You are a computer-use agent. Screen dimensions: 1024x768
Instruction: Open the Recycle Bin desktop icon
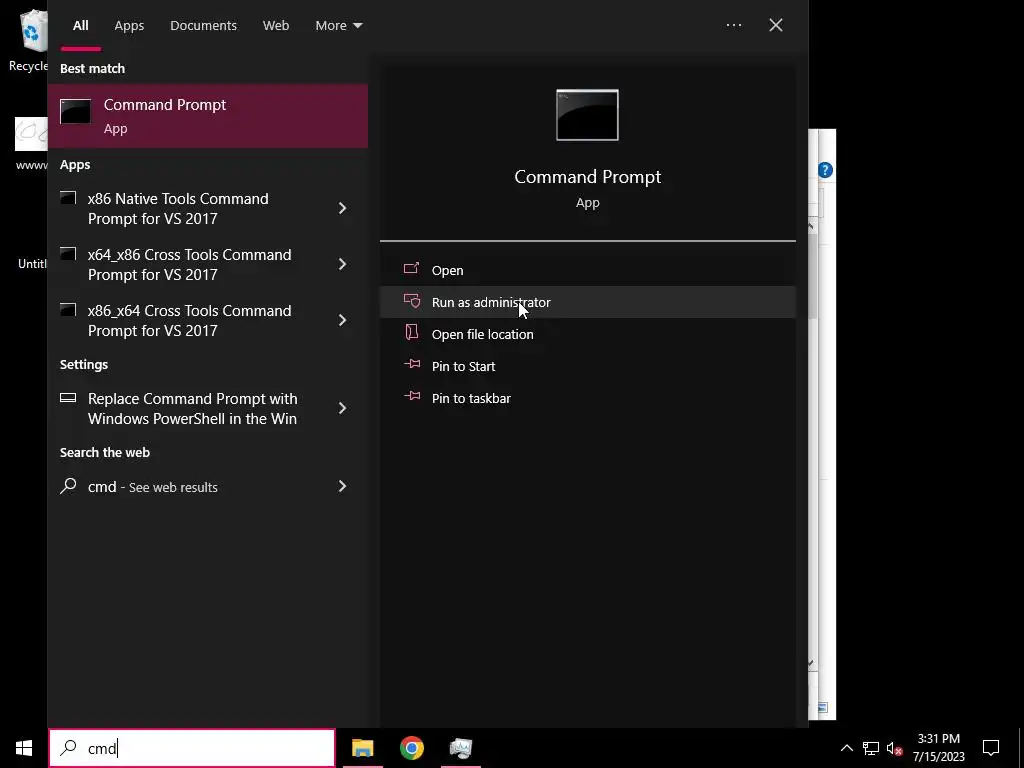click(29, 40)
